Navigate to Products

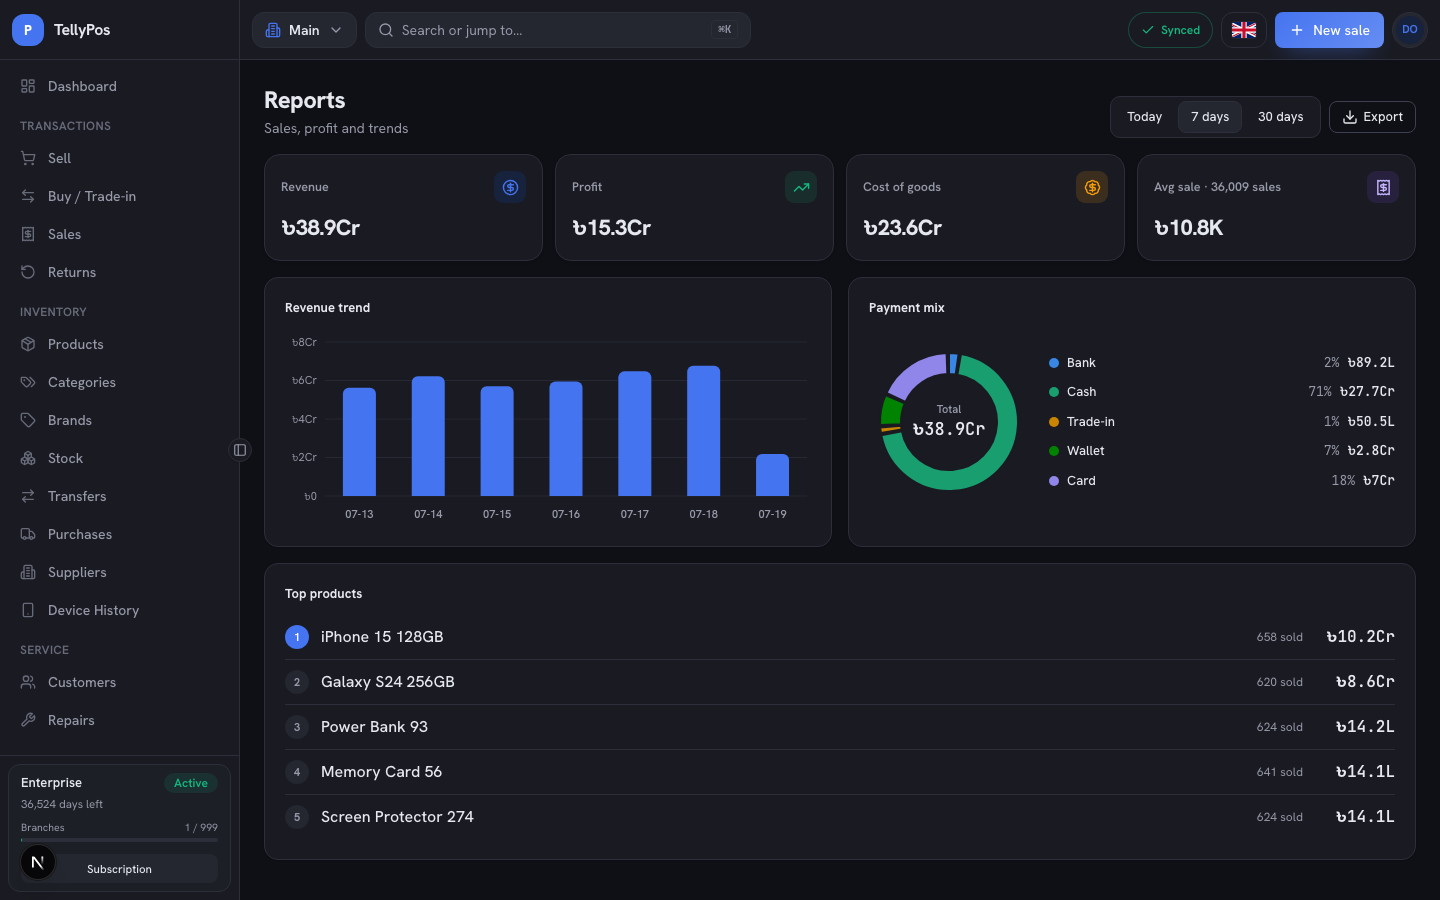click(119, 344)
